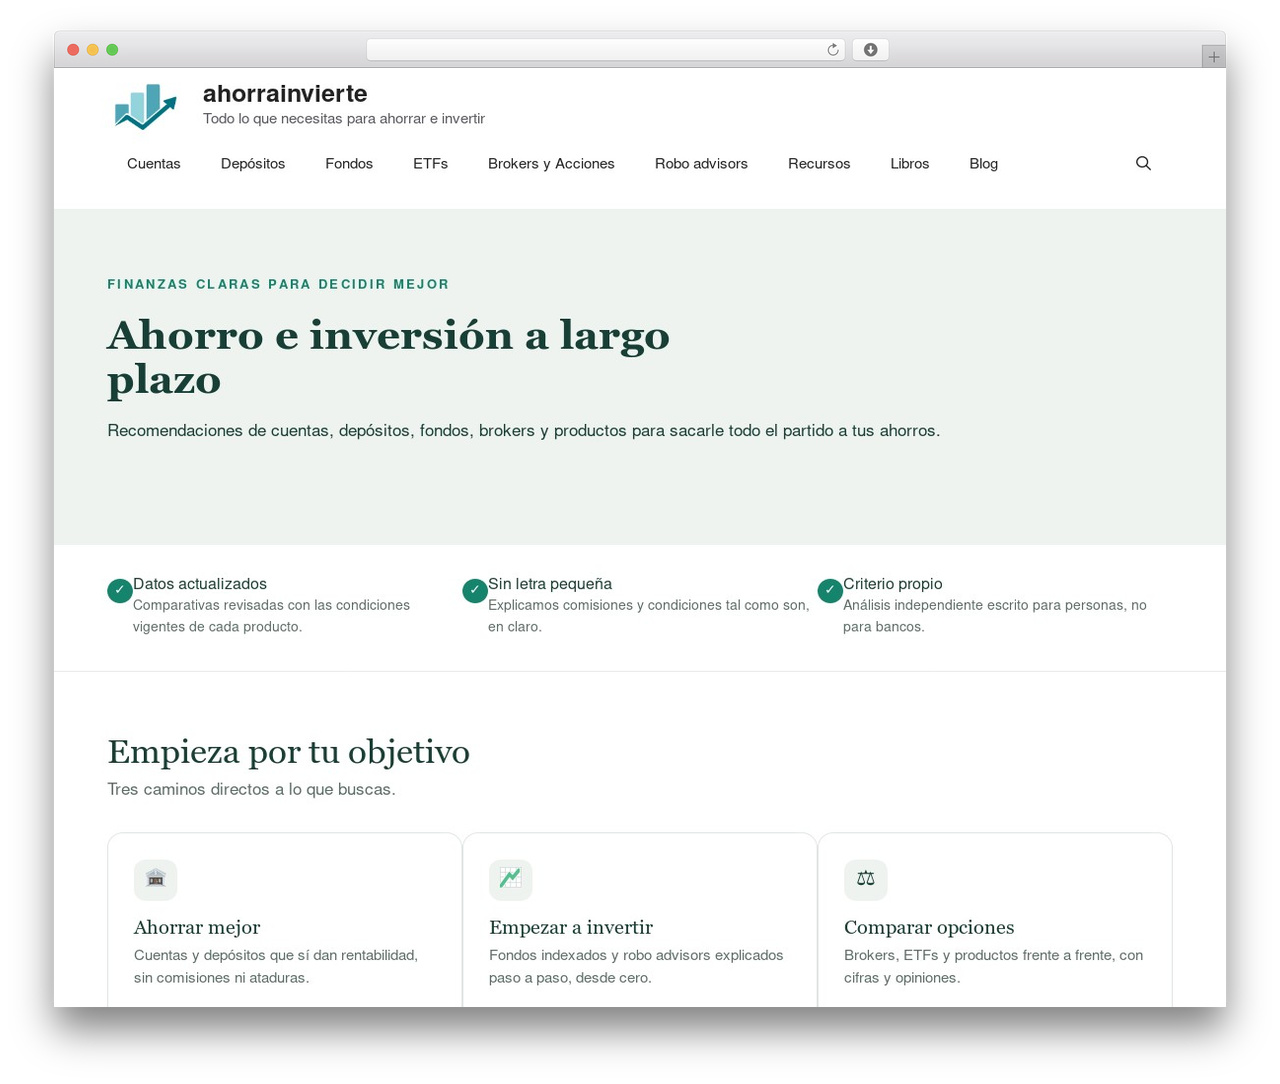Viewport: 1280px width, 1084px height.
Task: Open the Comparar opciones card title
Action: [x=929, y=927]
